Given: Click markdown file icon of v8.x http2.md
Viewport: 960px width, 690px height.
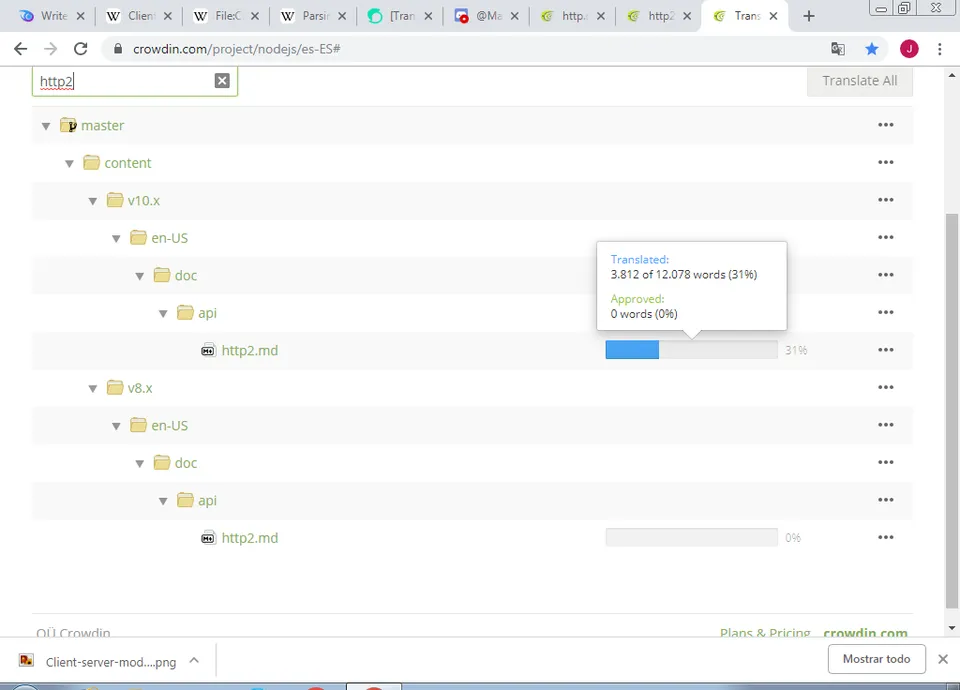Looking at the screenshot, I should 208,538.
